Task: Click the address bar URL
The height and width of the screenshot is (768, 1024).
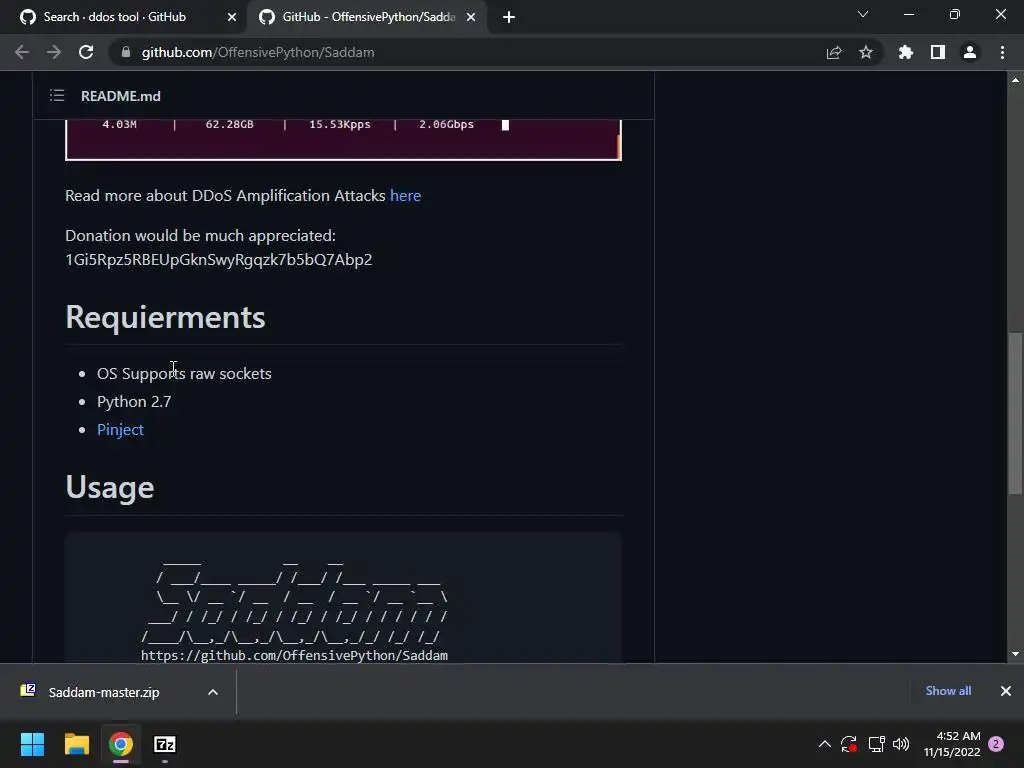Action: [258, 52]
